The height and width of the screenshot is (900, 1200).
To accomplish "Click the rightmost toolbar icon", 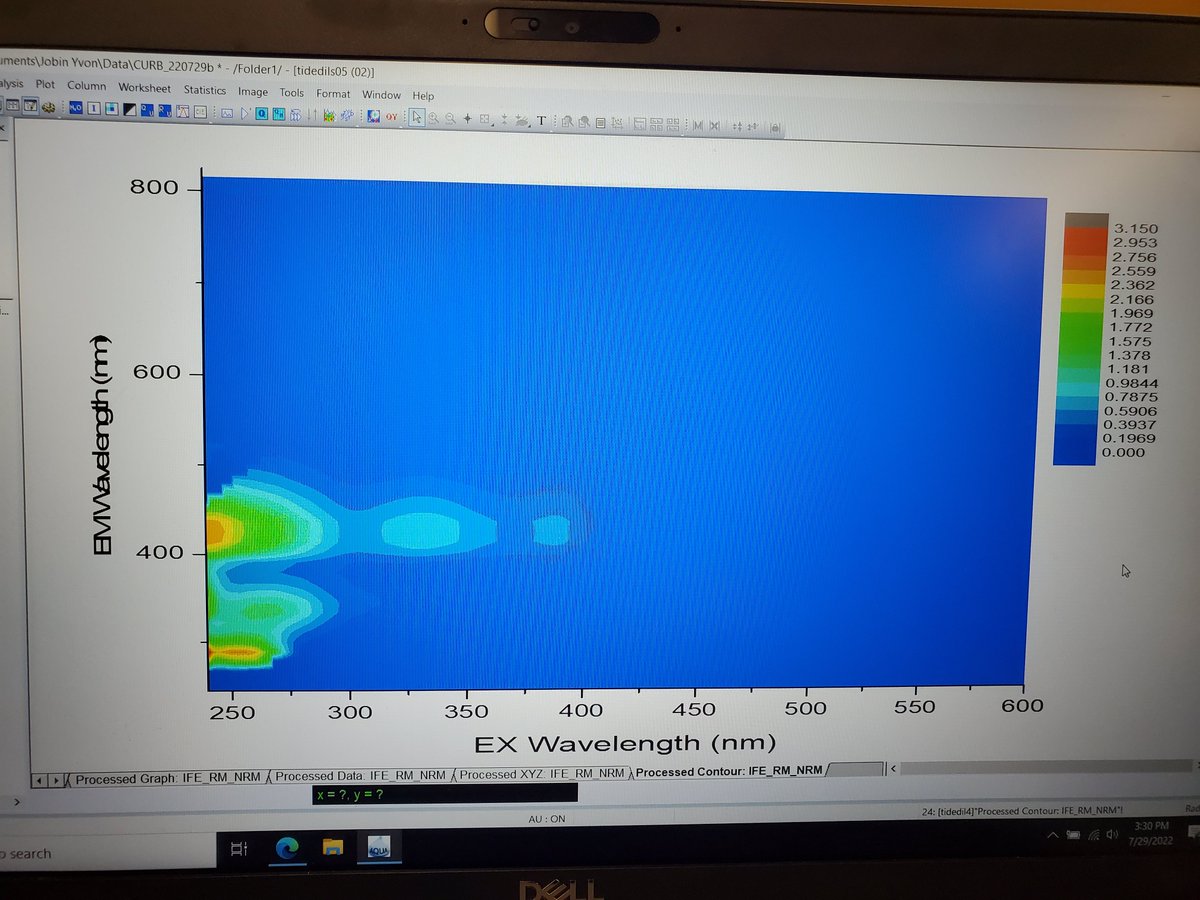I will (x=775, y=128).
